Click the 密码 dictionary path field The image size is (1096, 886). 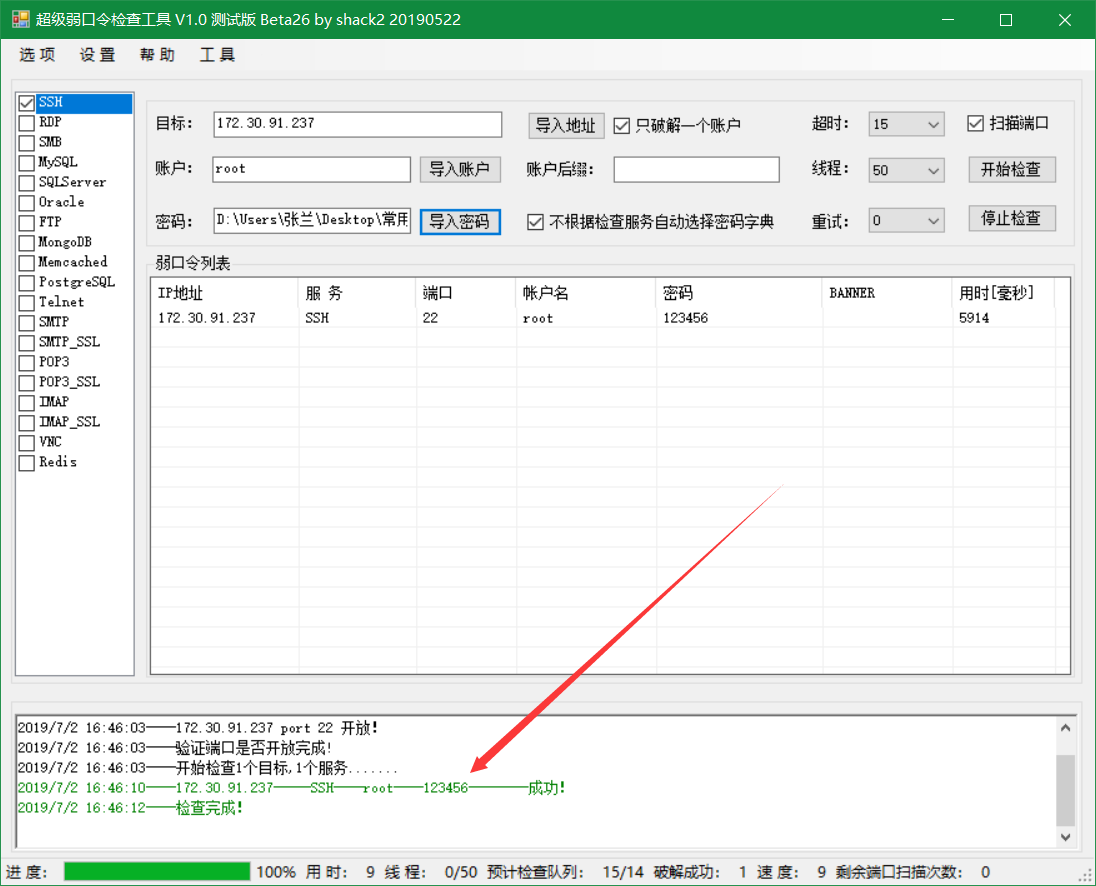(312, 221)
